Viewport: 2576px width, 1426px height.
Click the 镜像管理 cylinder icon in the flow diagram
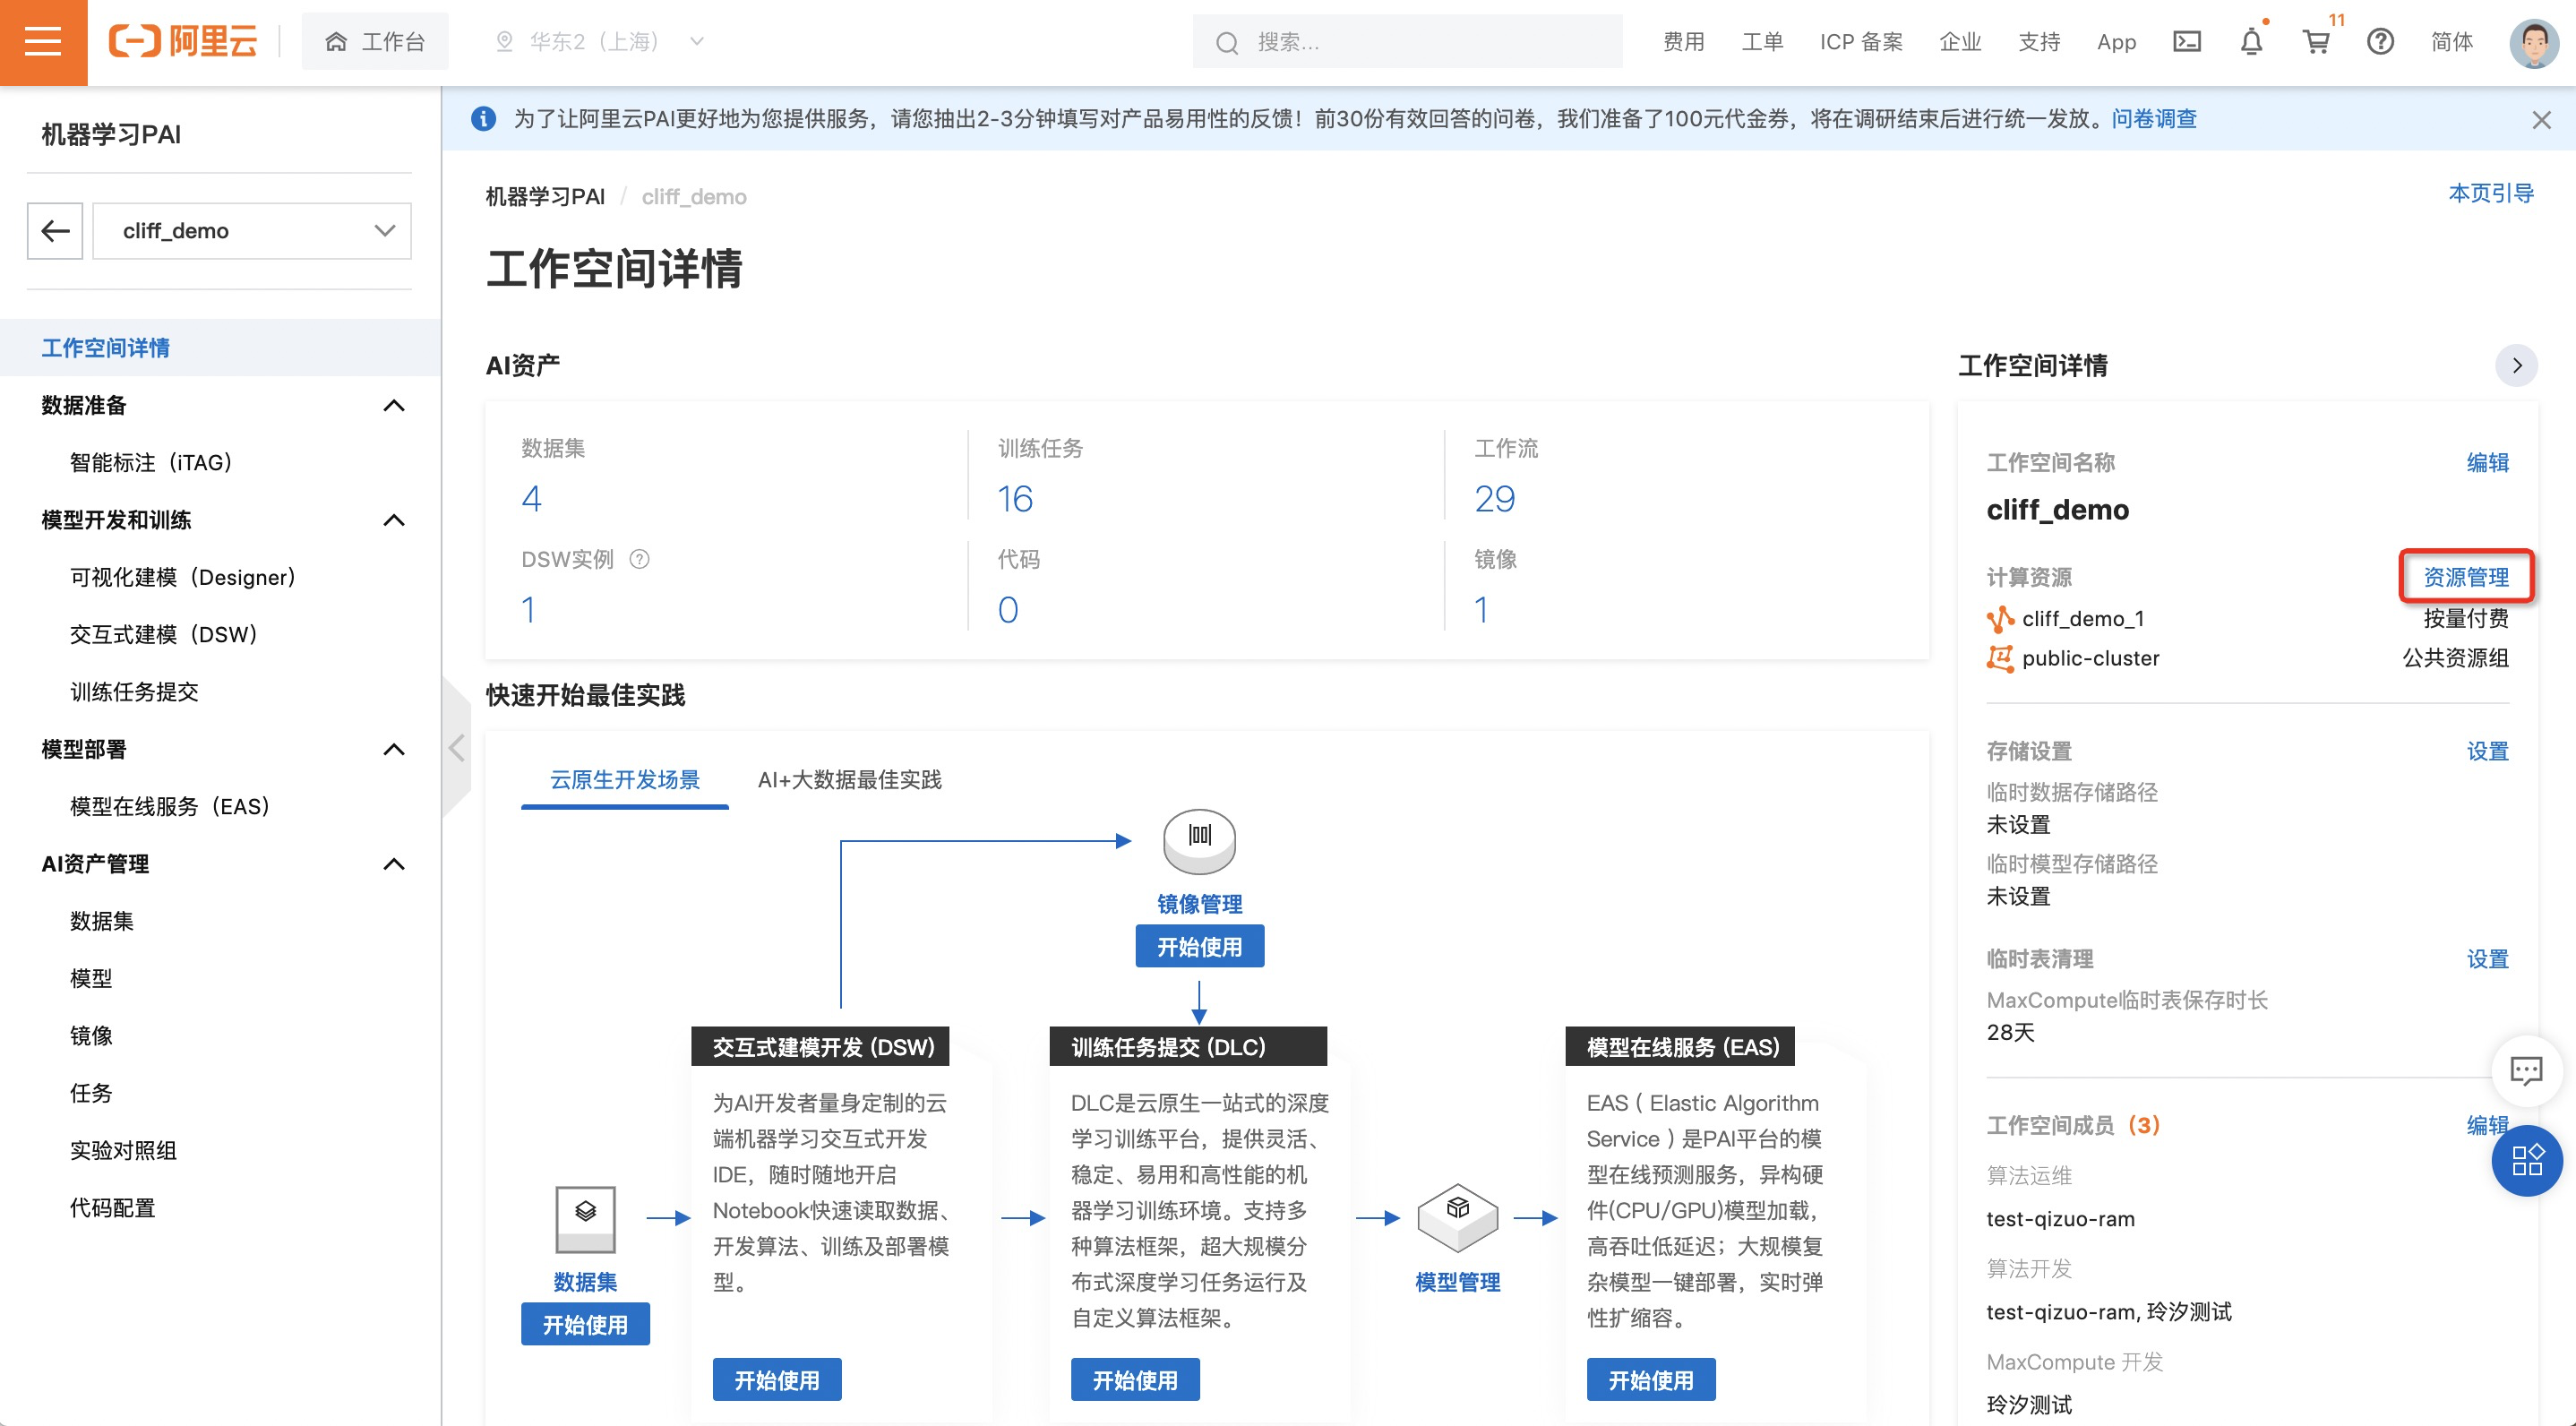(1199, 841)
